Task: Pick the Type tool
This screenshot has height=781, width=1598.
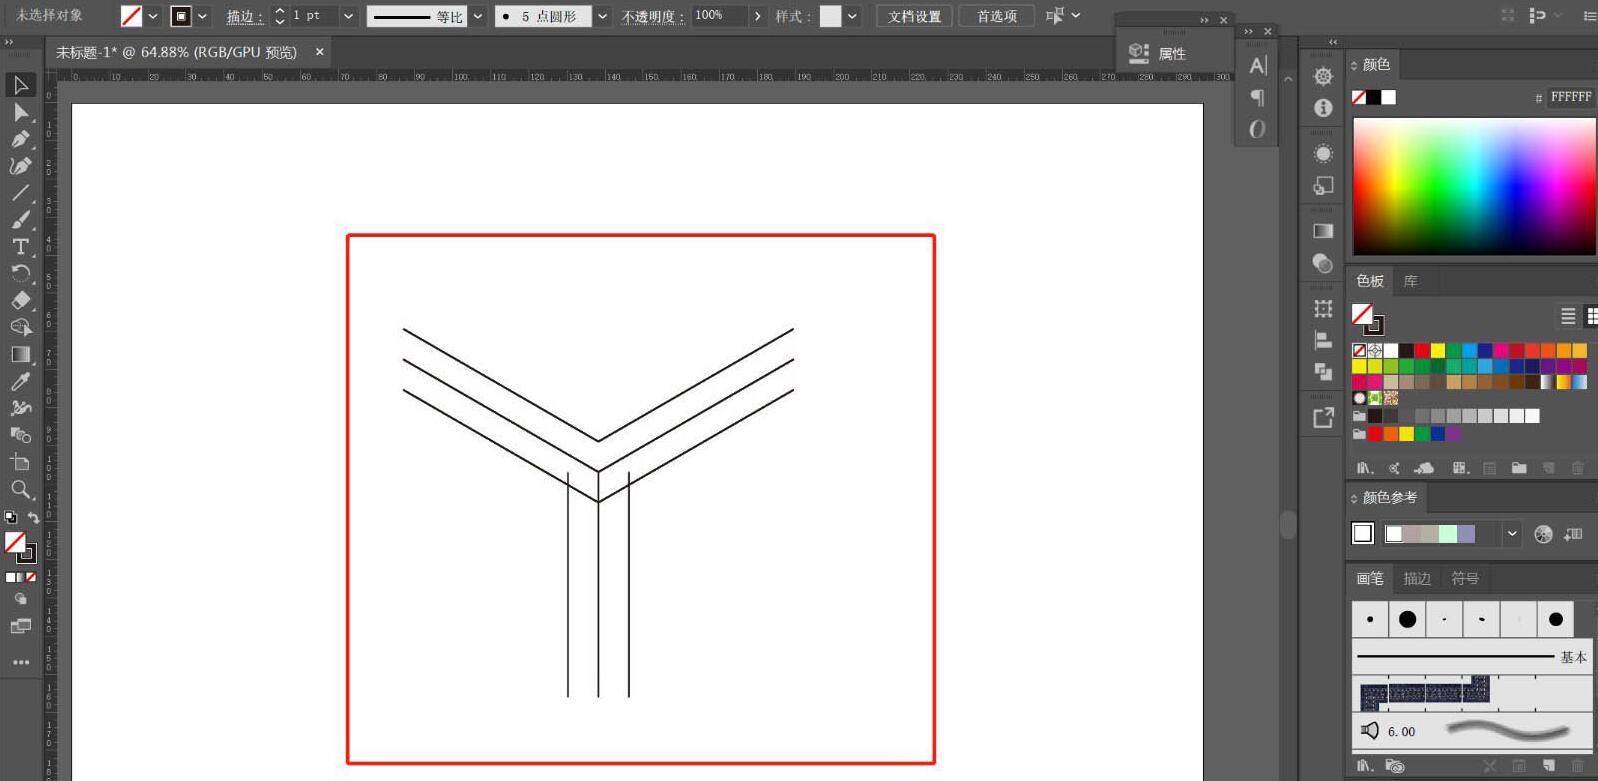Action: [20, 246]
